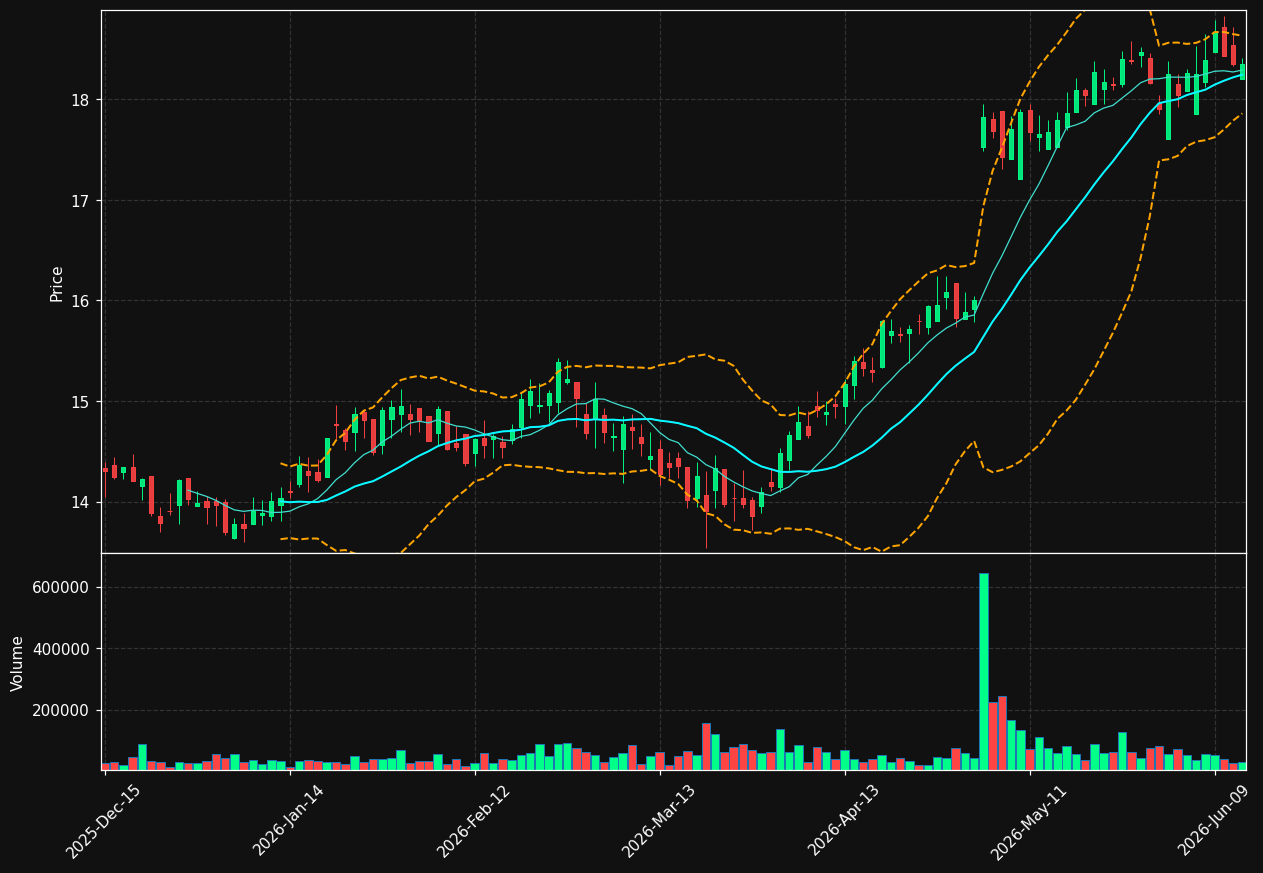This screenshot has height=873, width=1263.
Task: Select the 14 price tick label
Action: coord(80,502)
